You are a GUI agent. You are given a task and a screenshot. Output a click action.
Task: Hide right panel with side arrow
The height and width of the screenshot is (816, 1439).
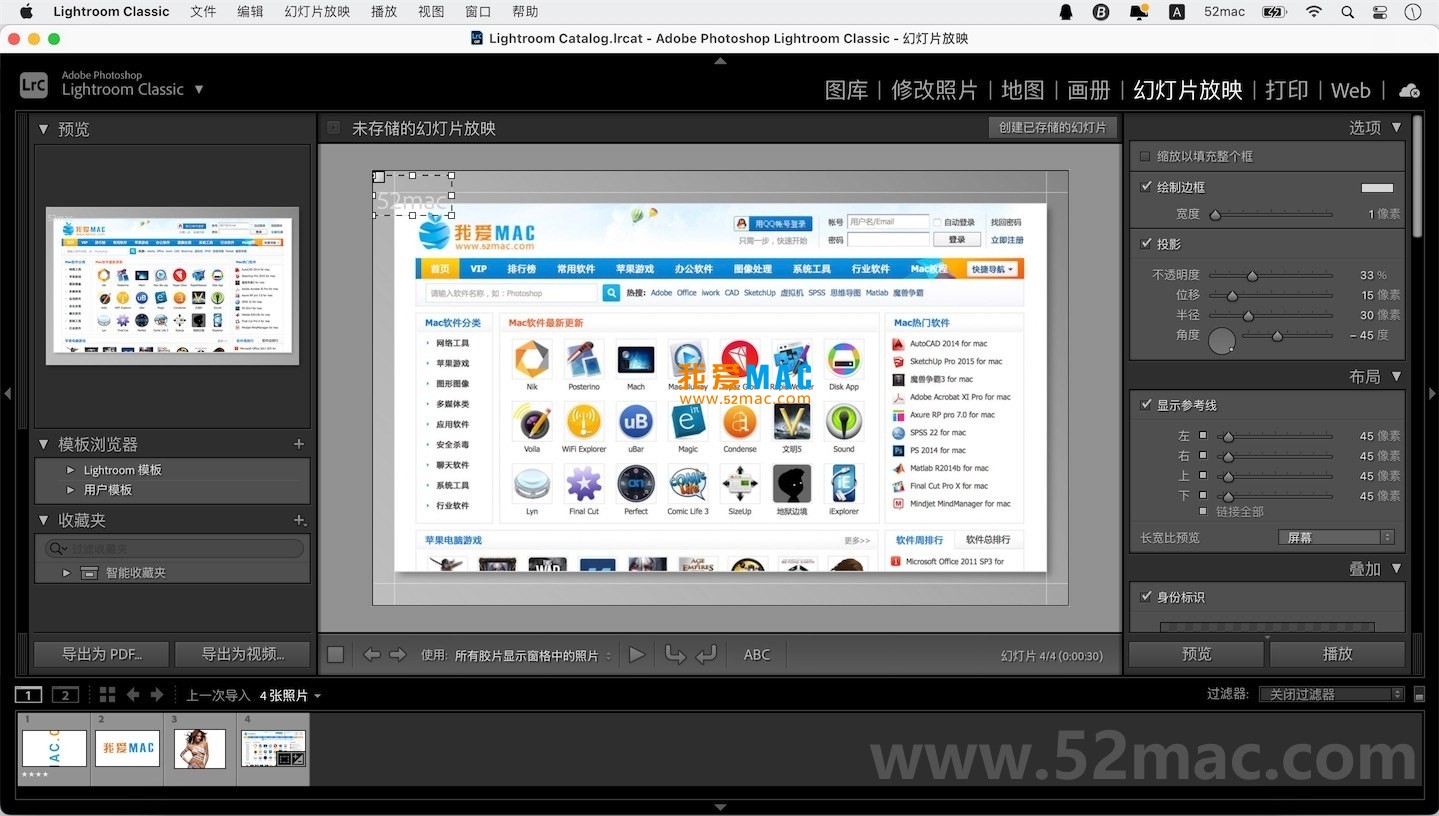[1432, 394]
